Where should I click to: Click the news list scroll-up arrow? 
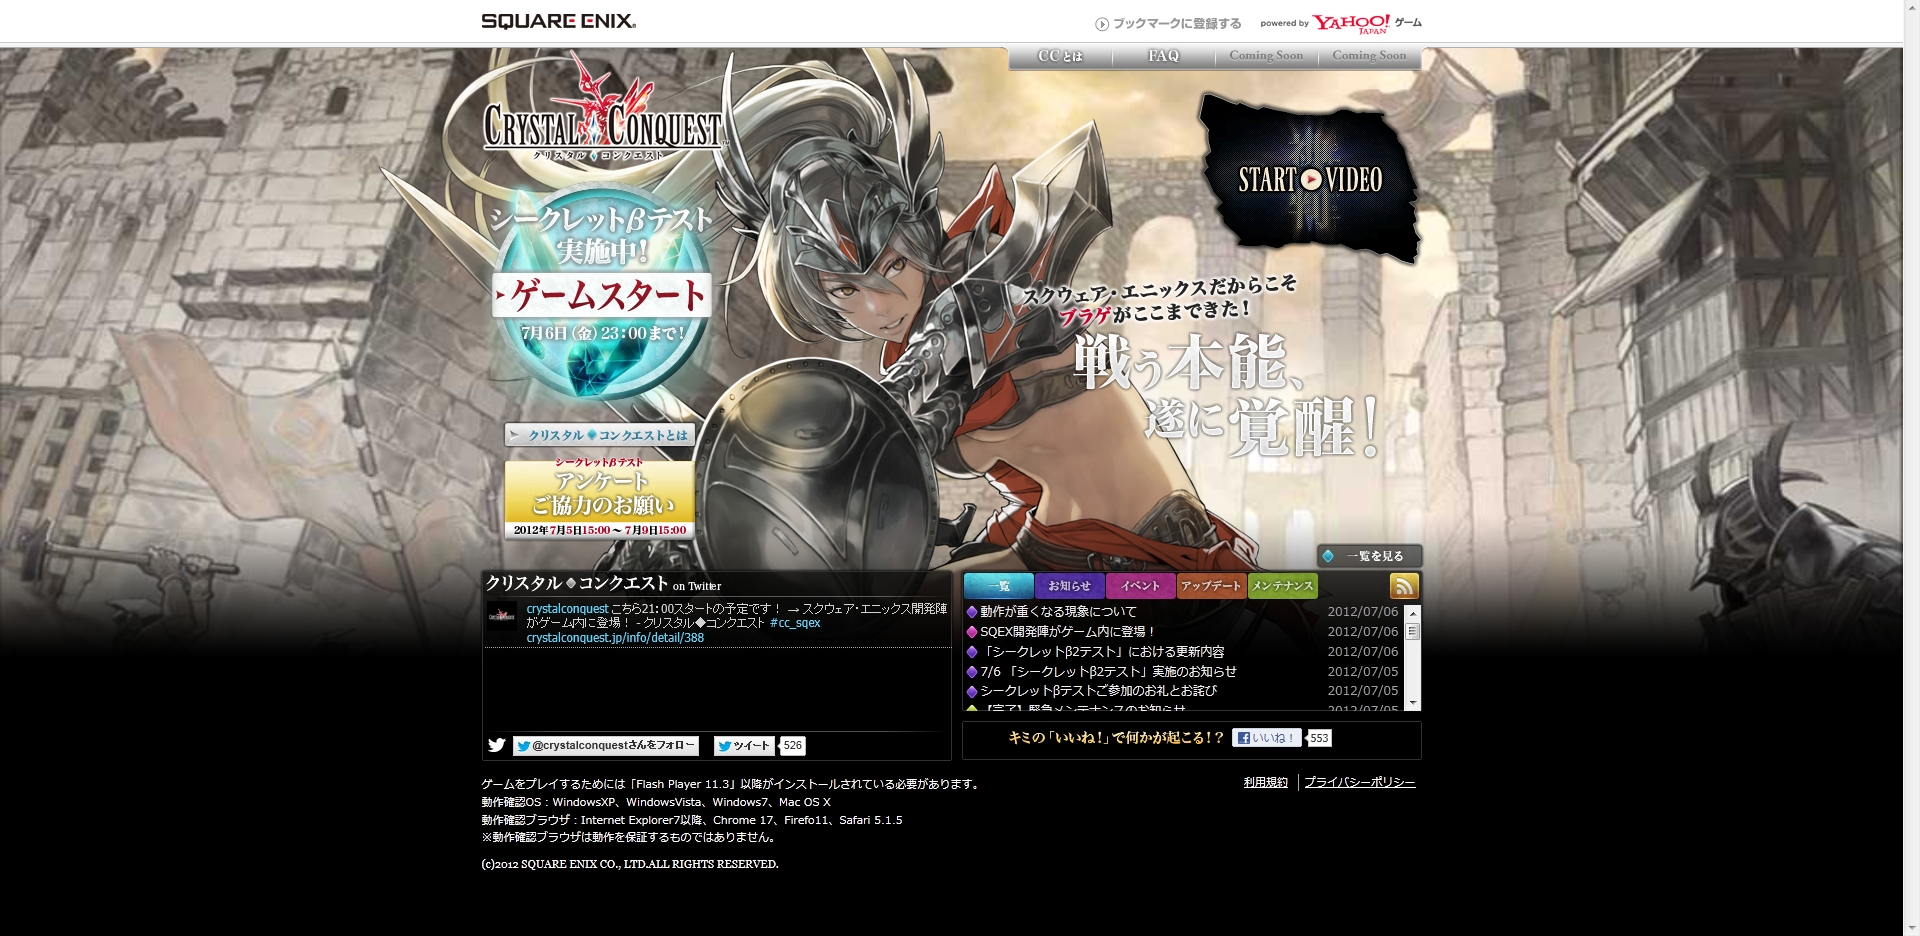[x=1413, y=613]
